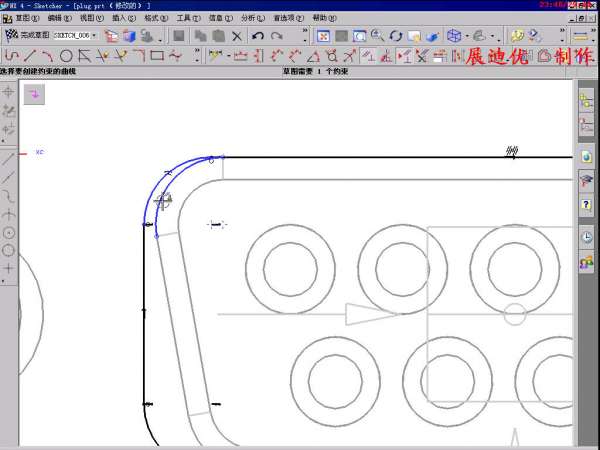Toggle the existing point plus snap option in the left toolbar
600x450 pixels.
8,268
